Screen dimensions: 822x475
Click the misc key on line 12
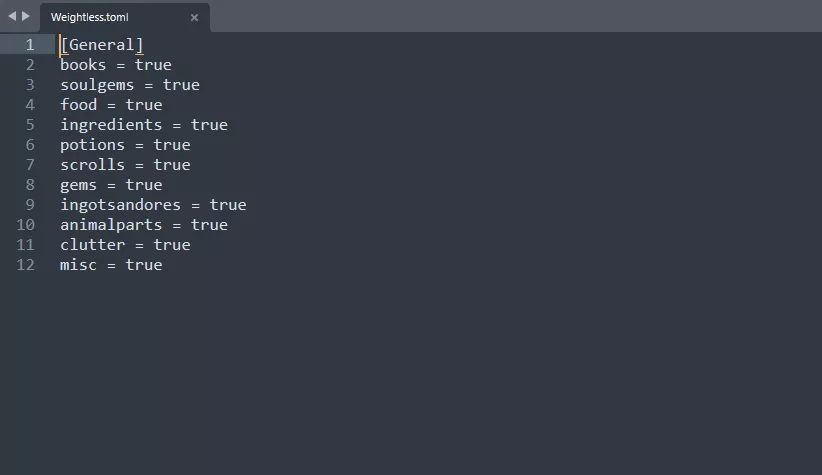point(79,265)
